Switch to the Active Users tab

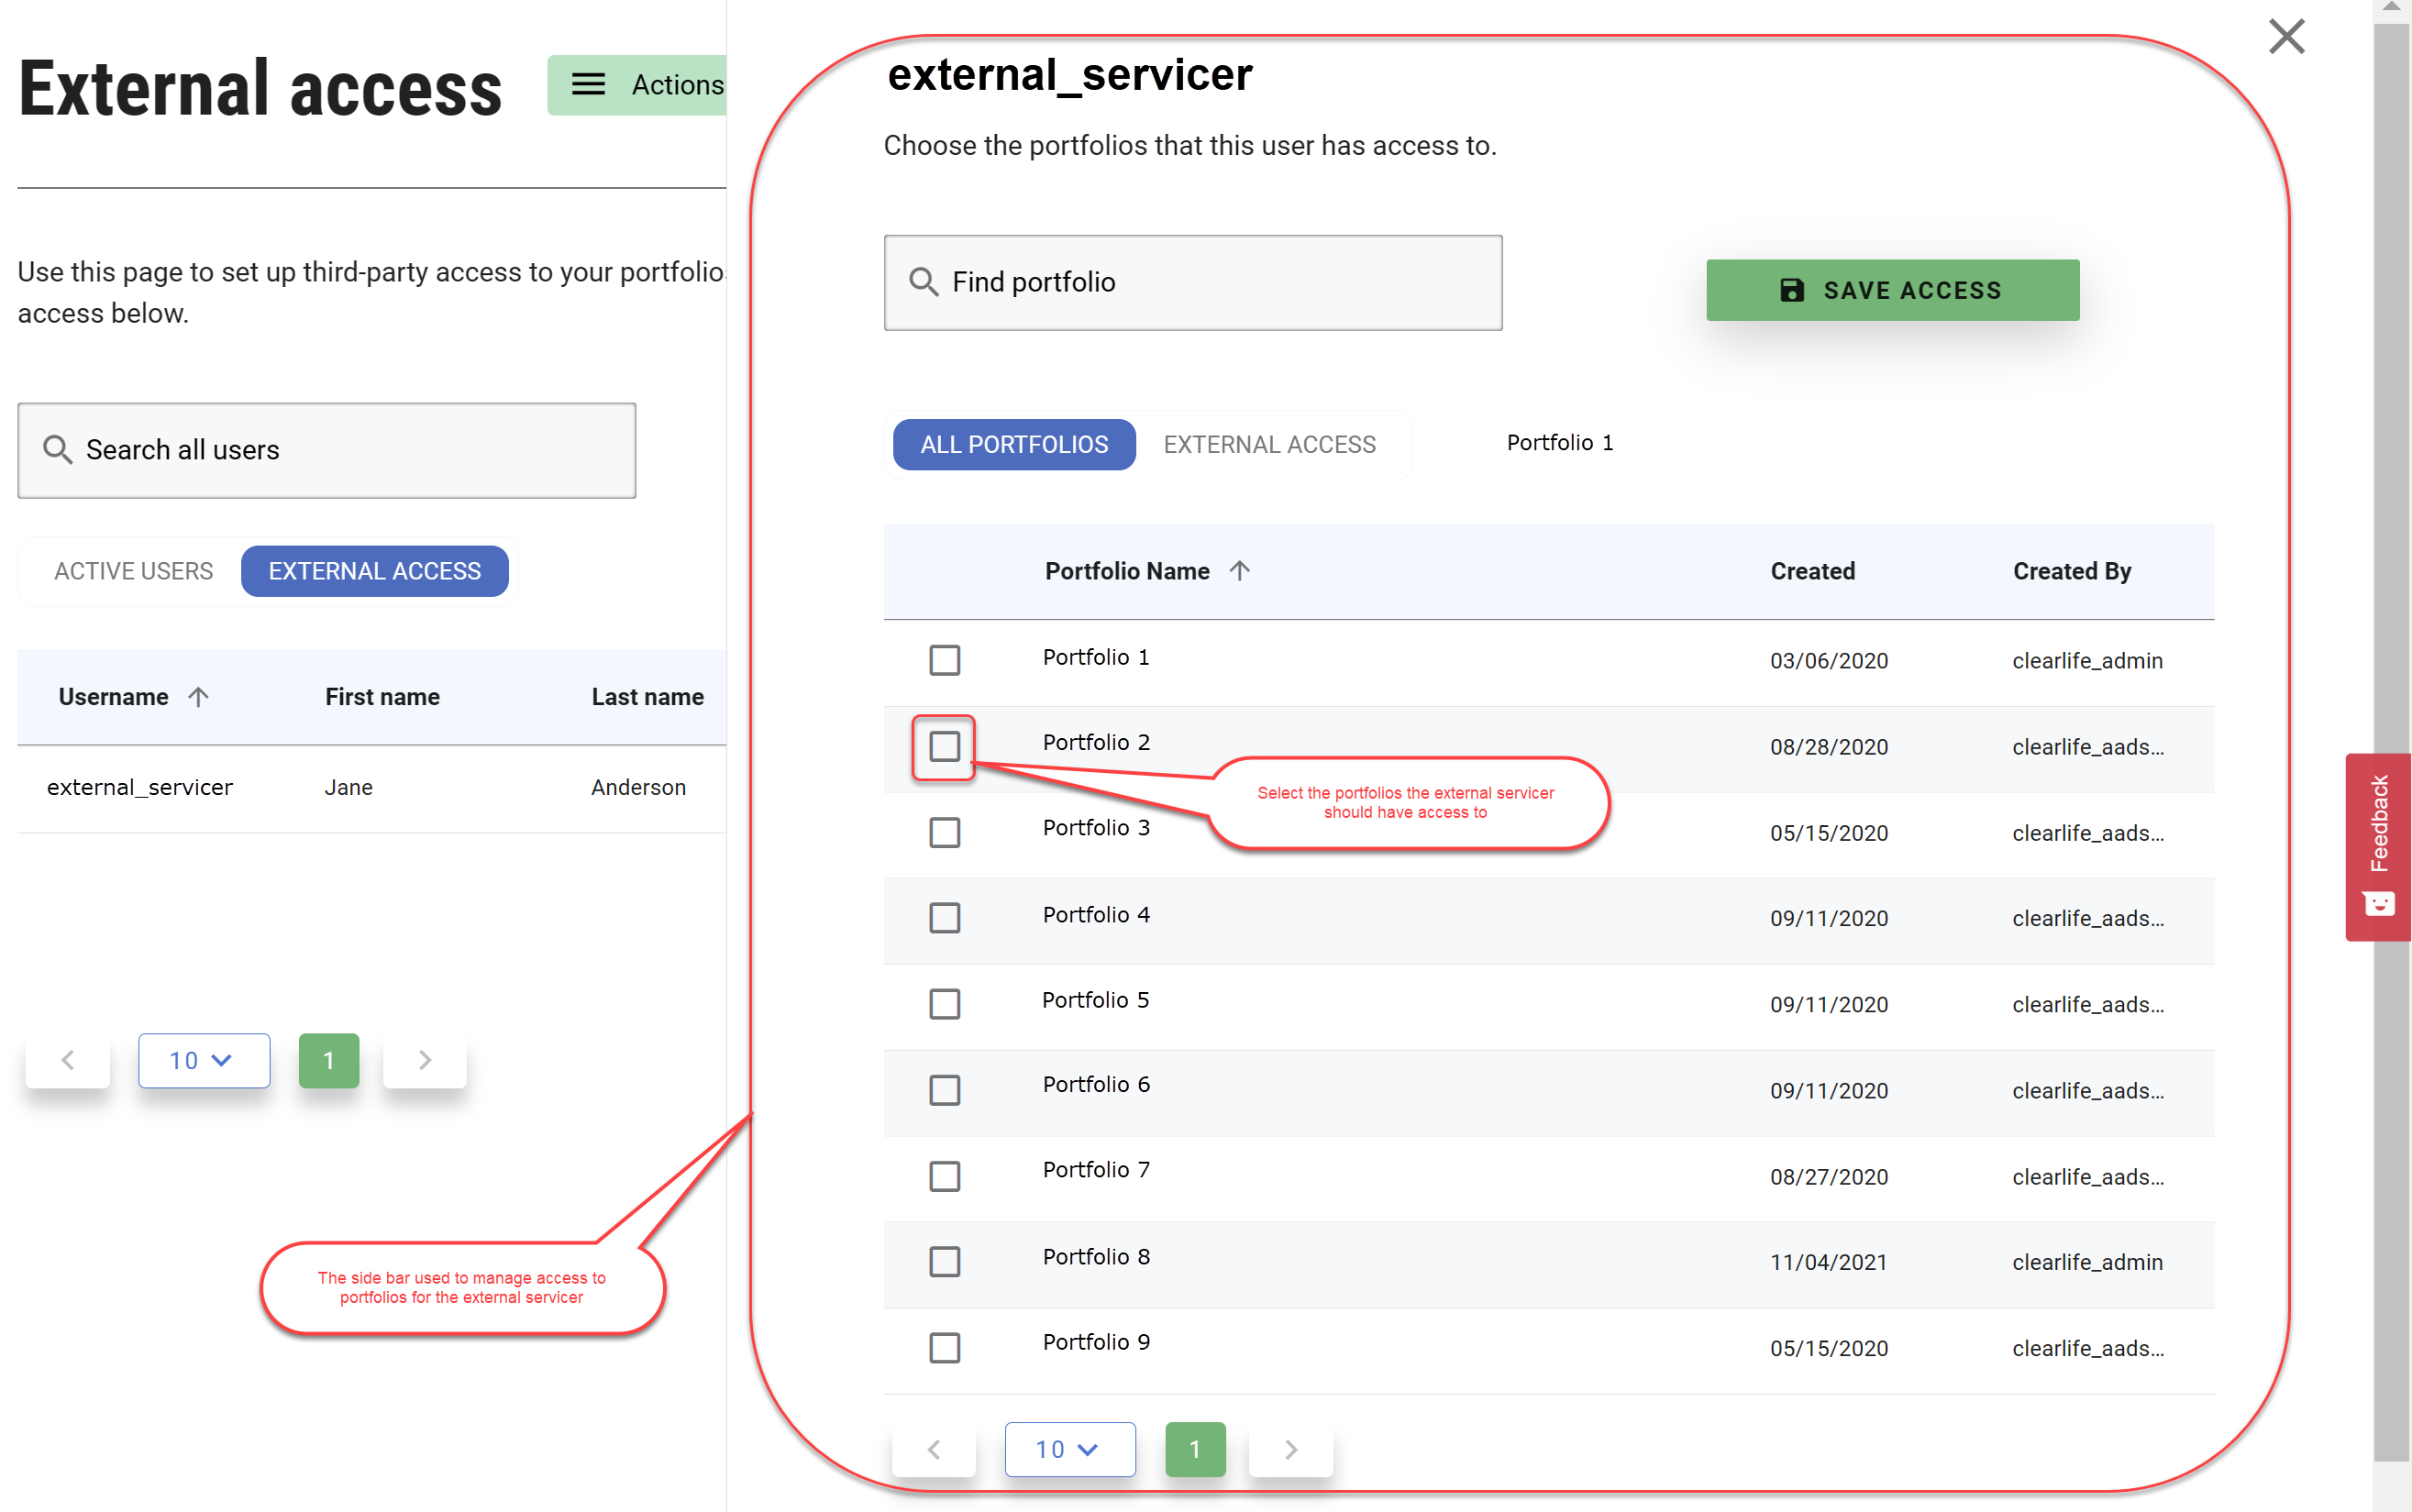(133, 571)
